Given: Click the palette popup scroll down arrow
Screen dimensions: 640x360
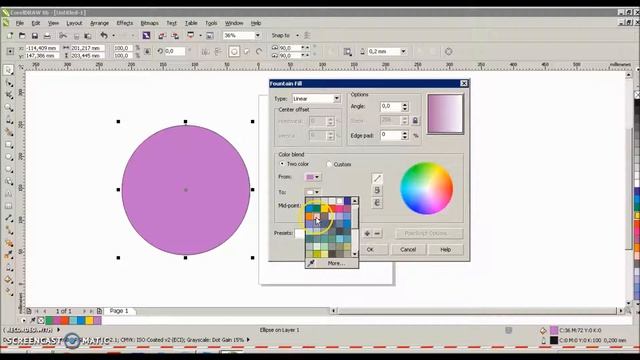Looking at the screenshot, I should [355, 254].
